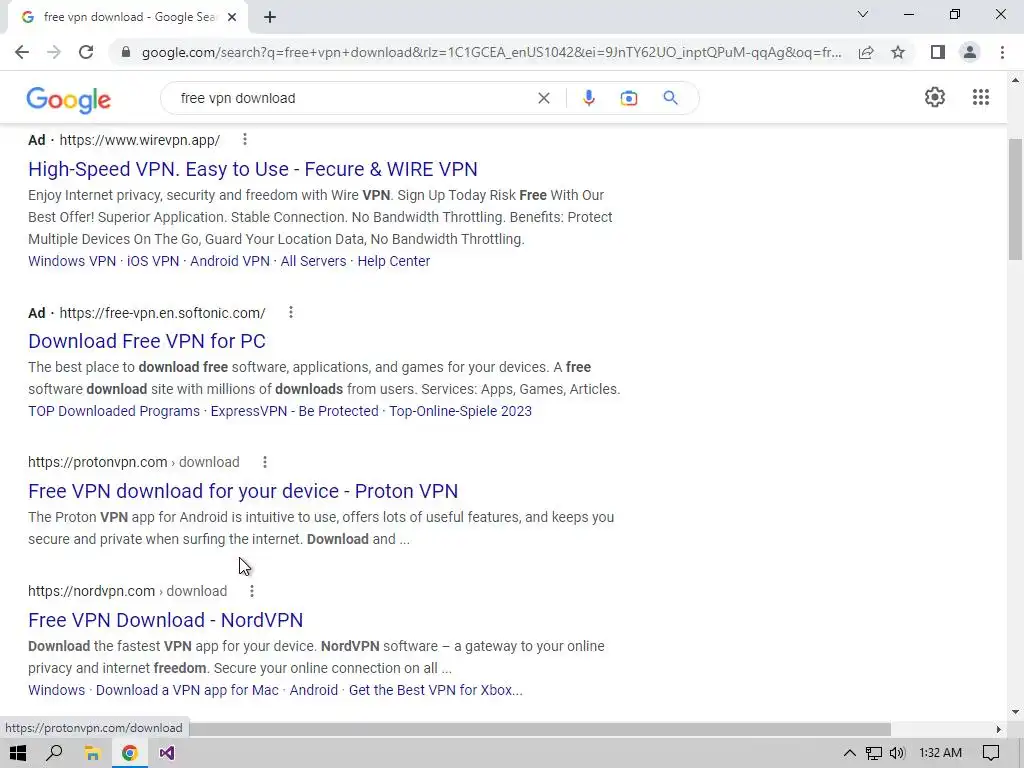Open ExpressVPN - Be Protected sitelink

point(295,411)
